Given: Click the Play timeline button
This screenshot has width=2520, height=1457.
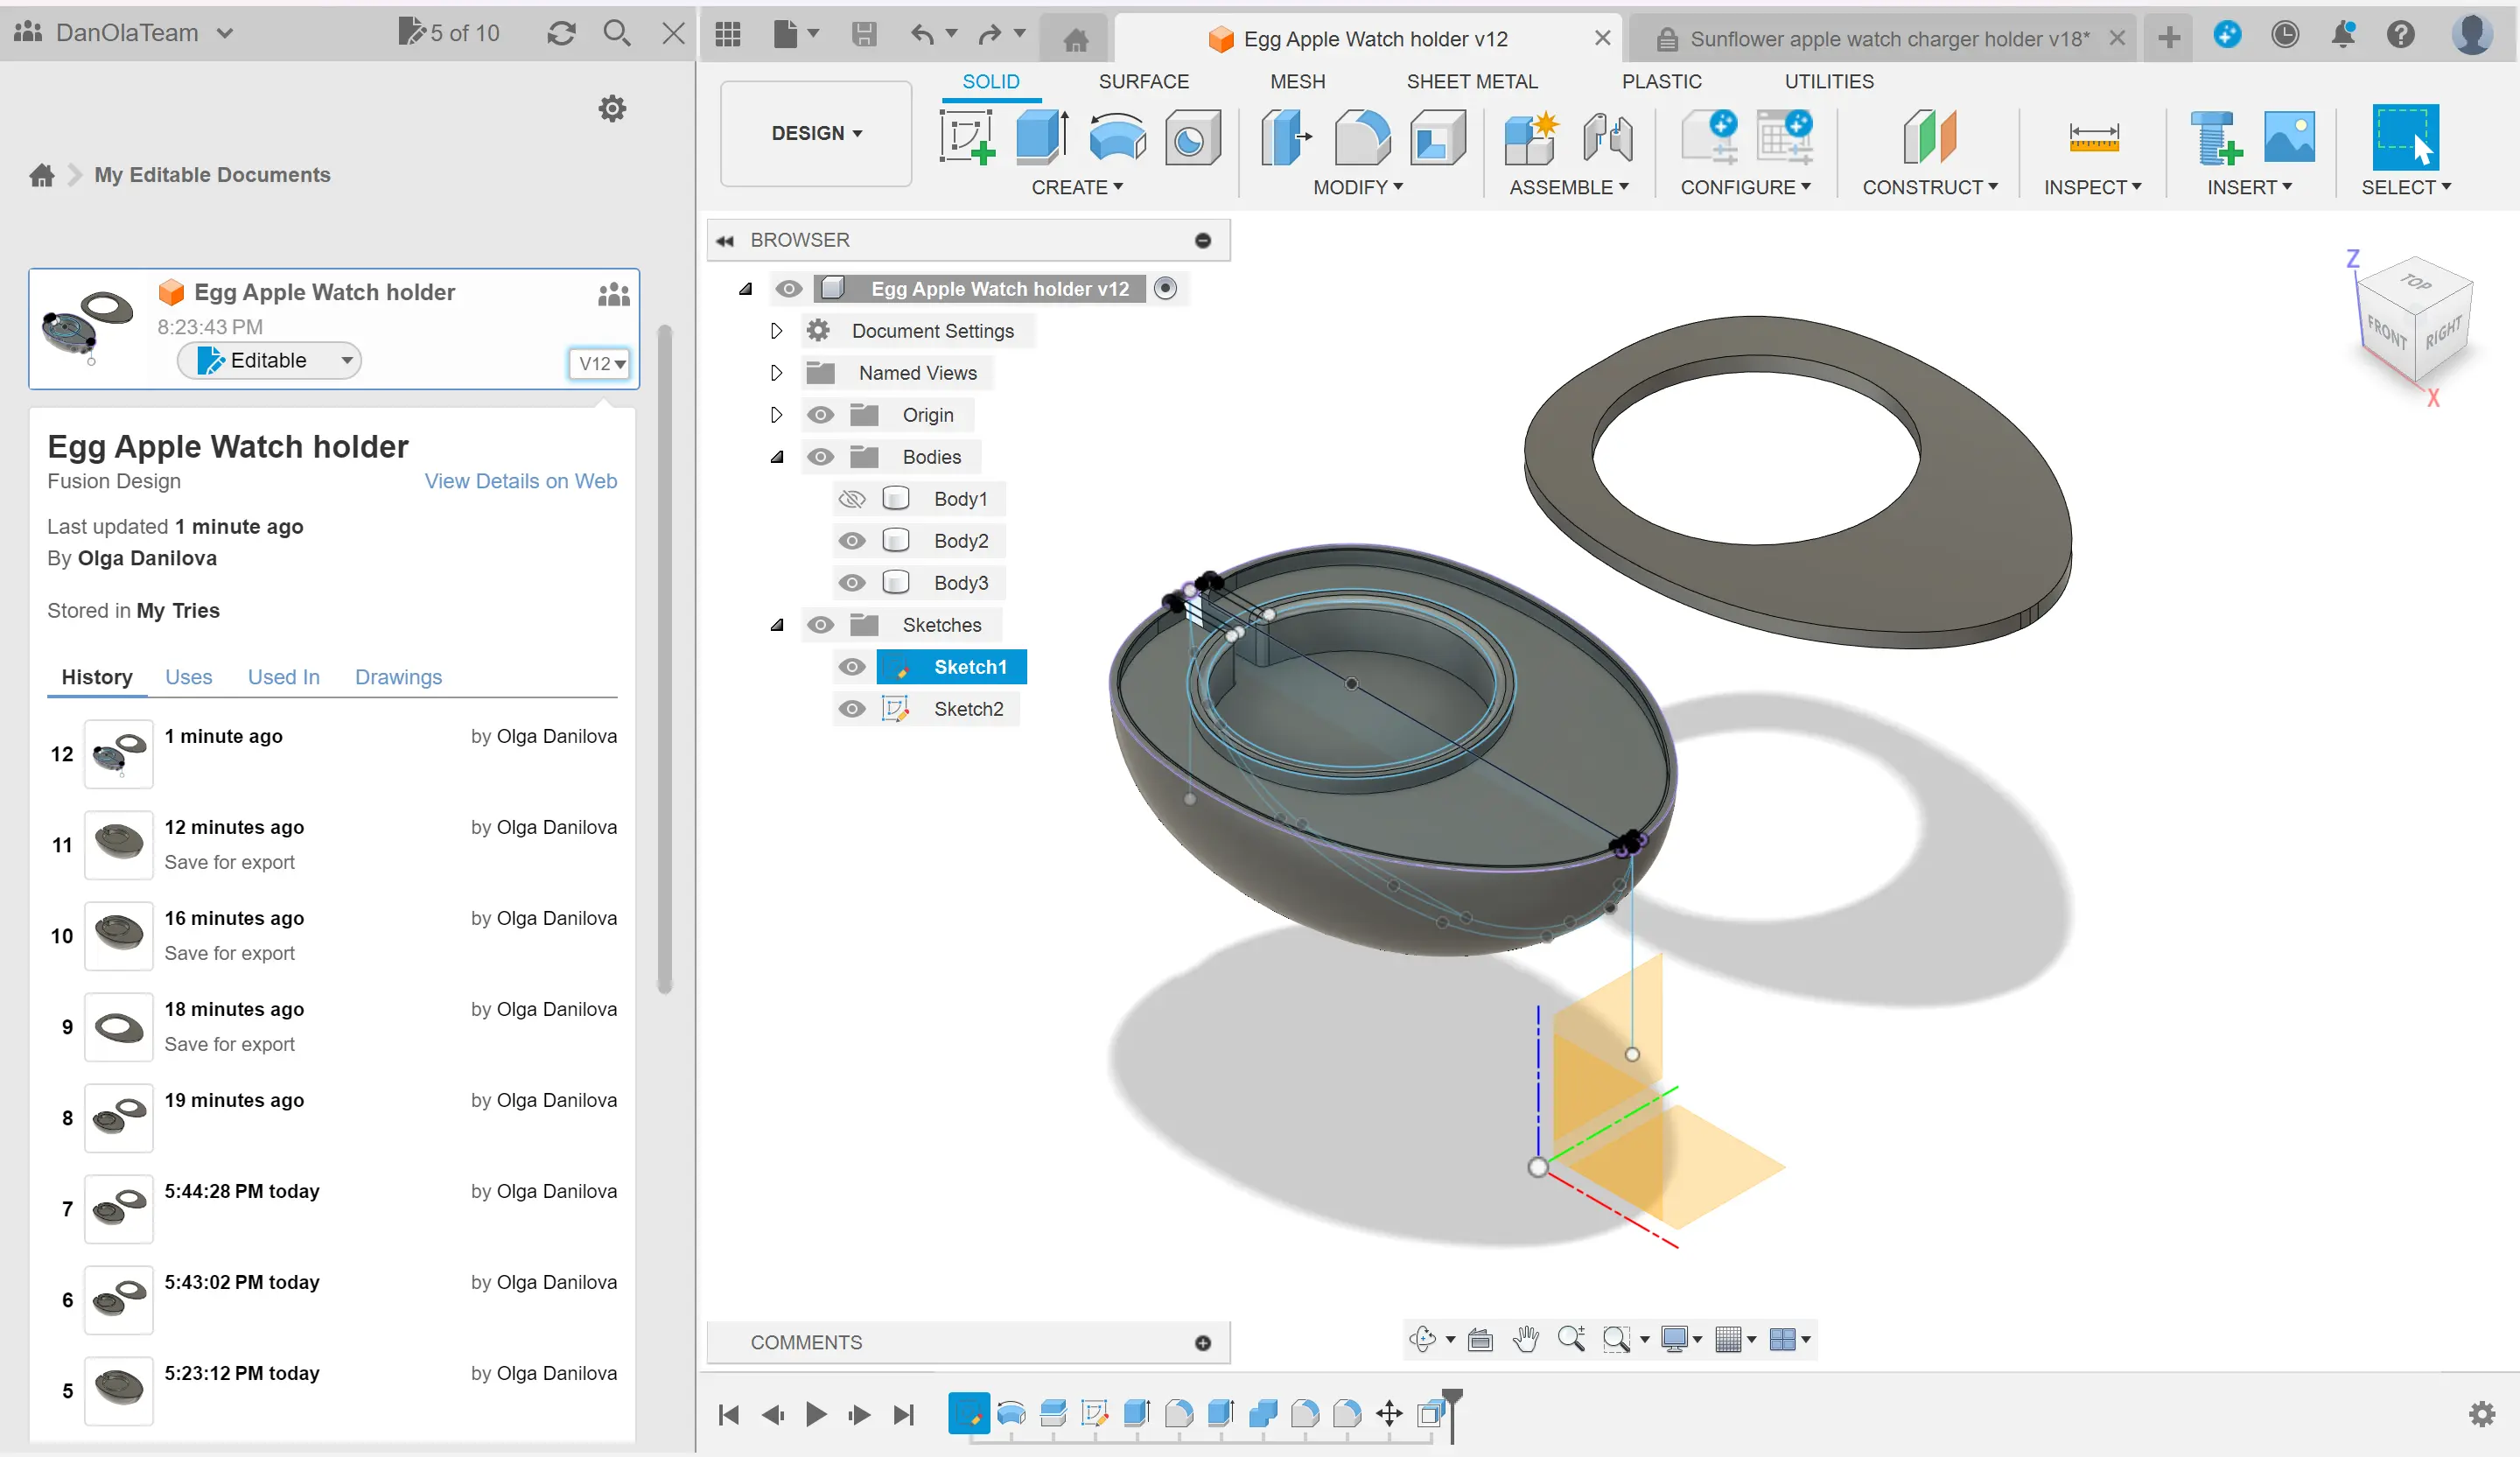Looking at the screenshot, I should tap(816, 1414).
